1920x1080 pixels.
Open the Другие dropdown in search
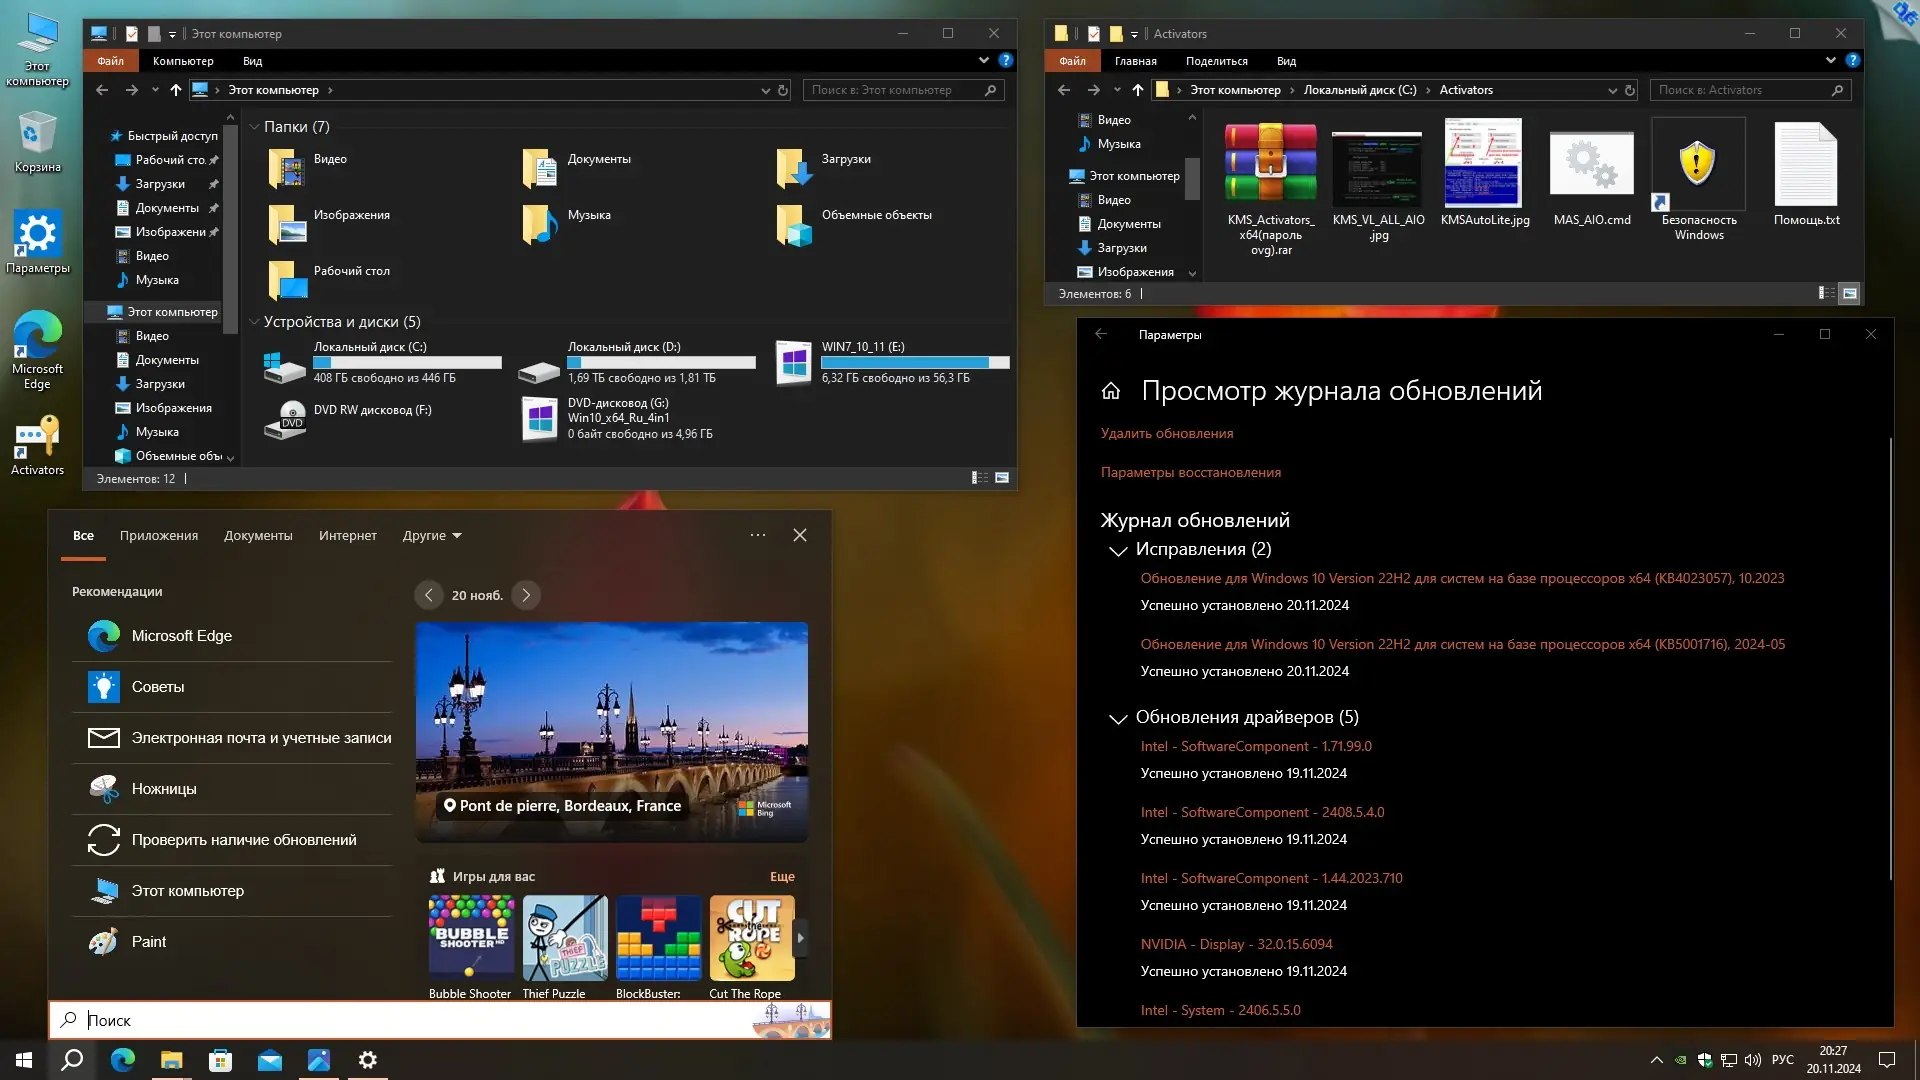pyautogui.click(x=430, y=535)
